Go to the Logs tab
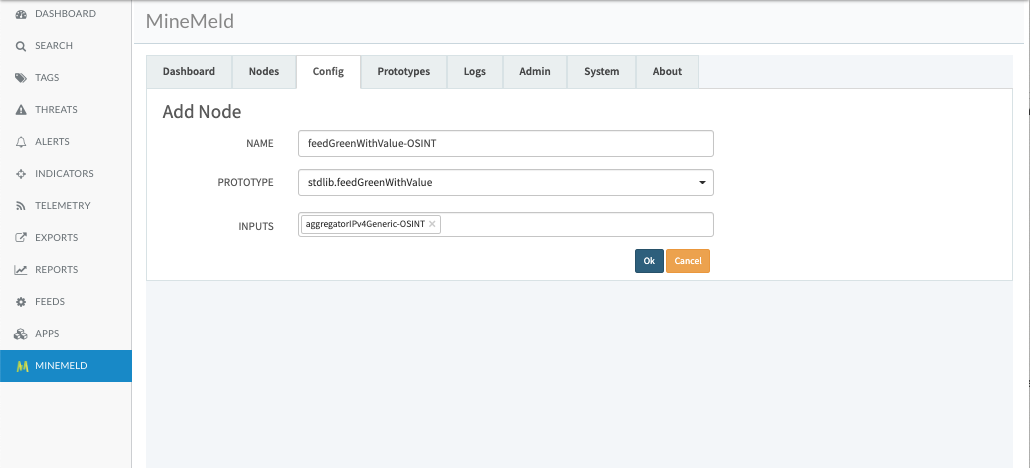Viewport: 1030px width, 468px height. pos(474,72)
